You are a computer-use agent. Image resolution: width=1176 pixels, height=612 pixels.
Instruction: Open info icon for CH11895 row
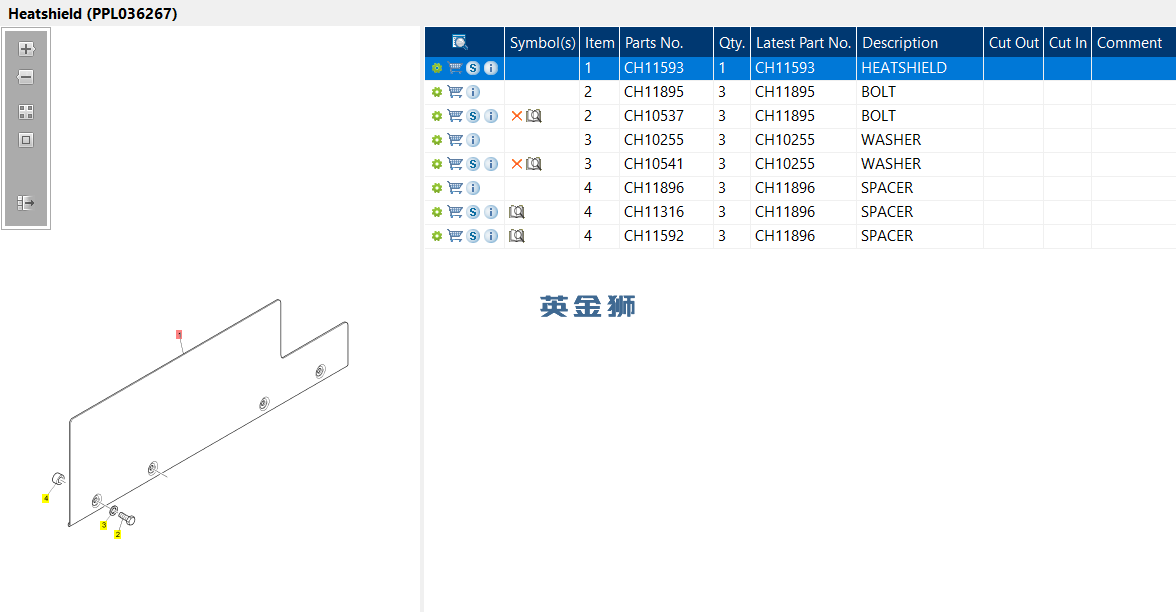pos(472,92)
